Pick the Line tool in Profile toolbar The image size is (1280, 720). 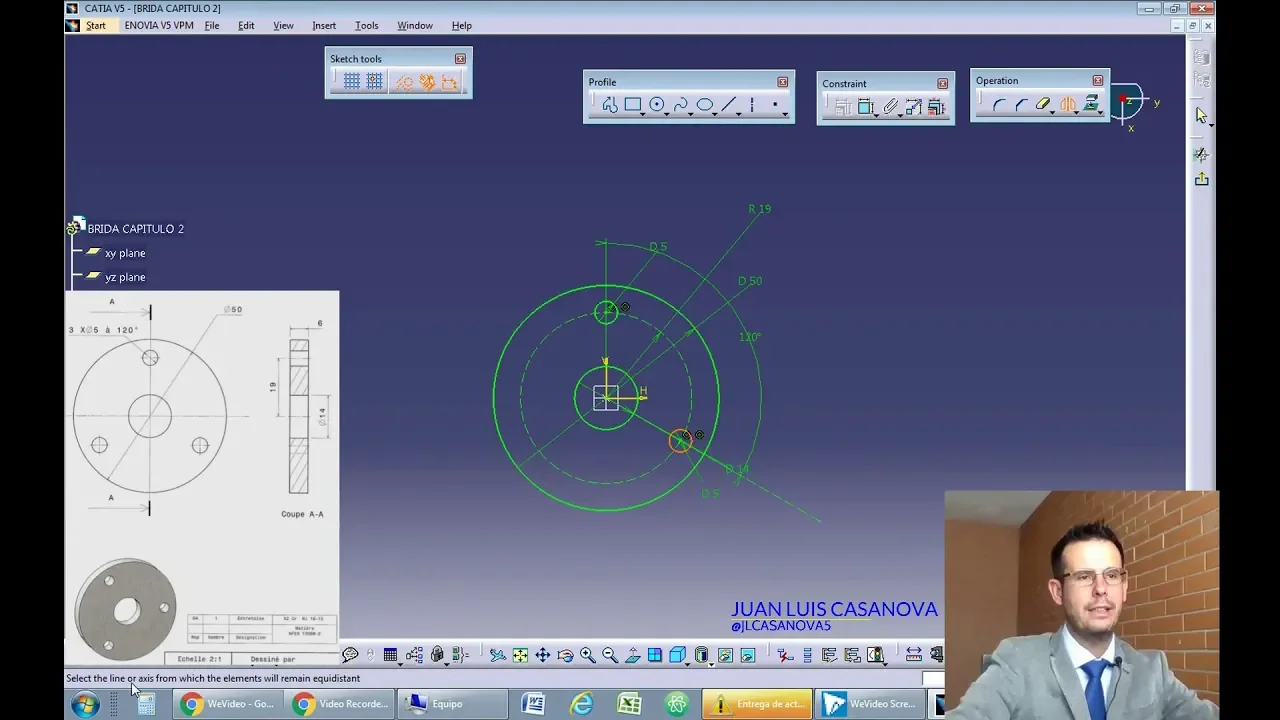(728, 105)
